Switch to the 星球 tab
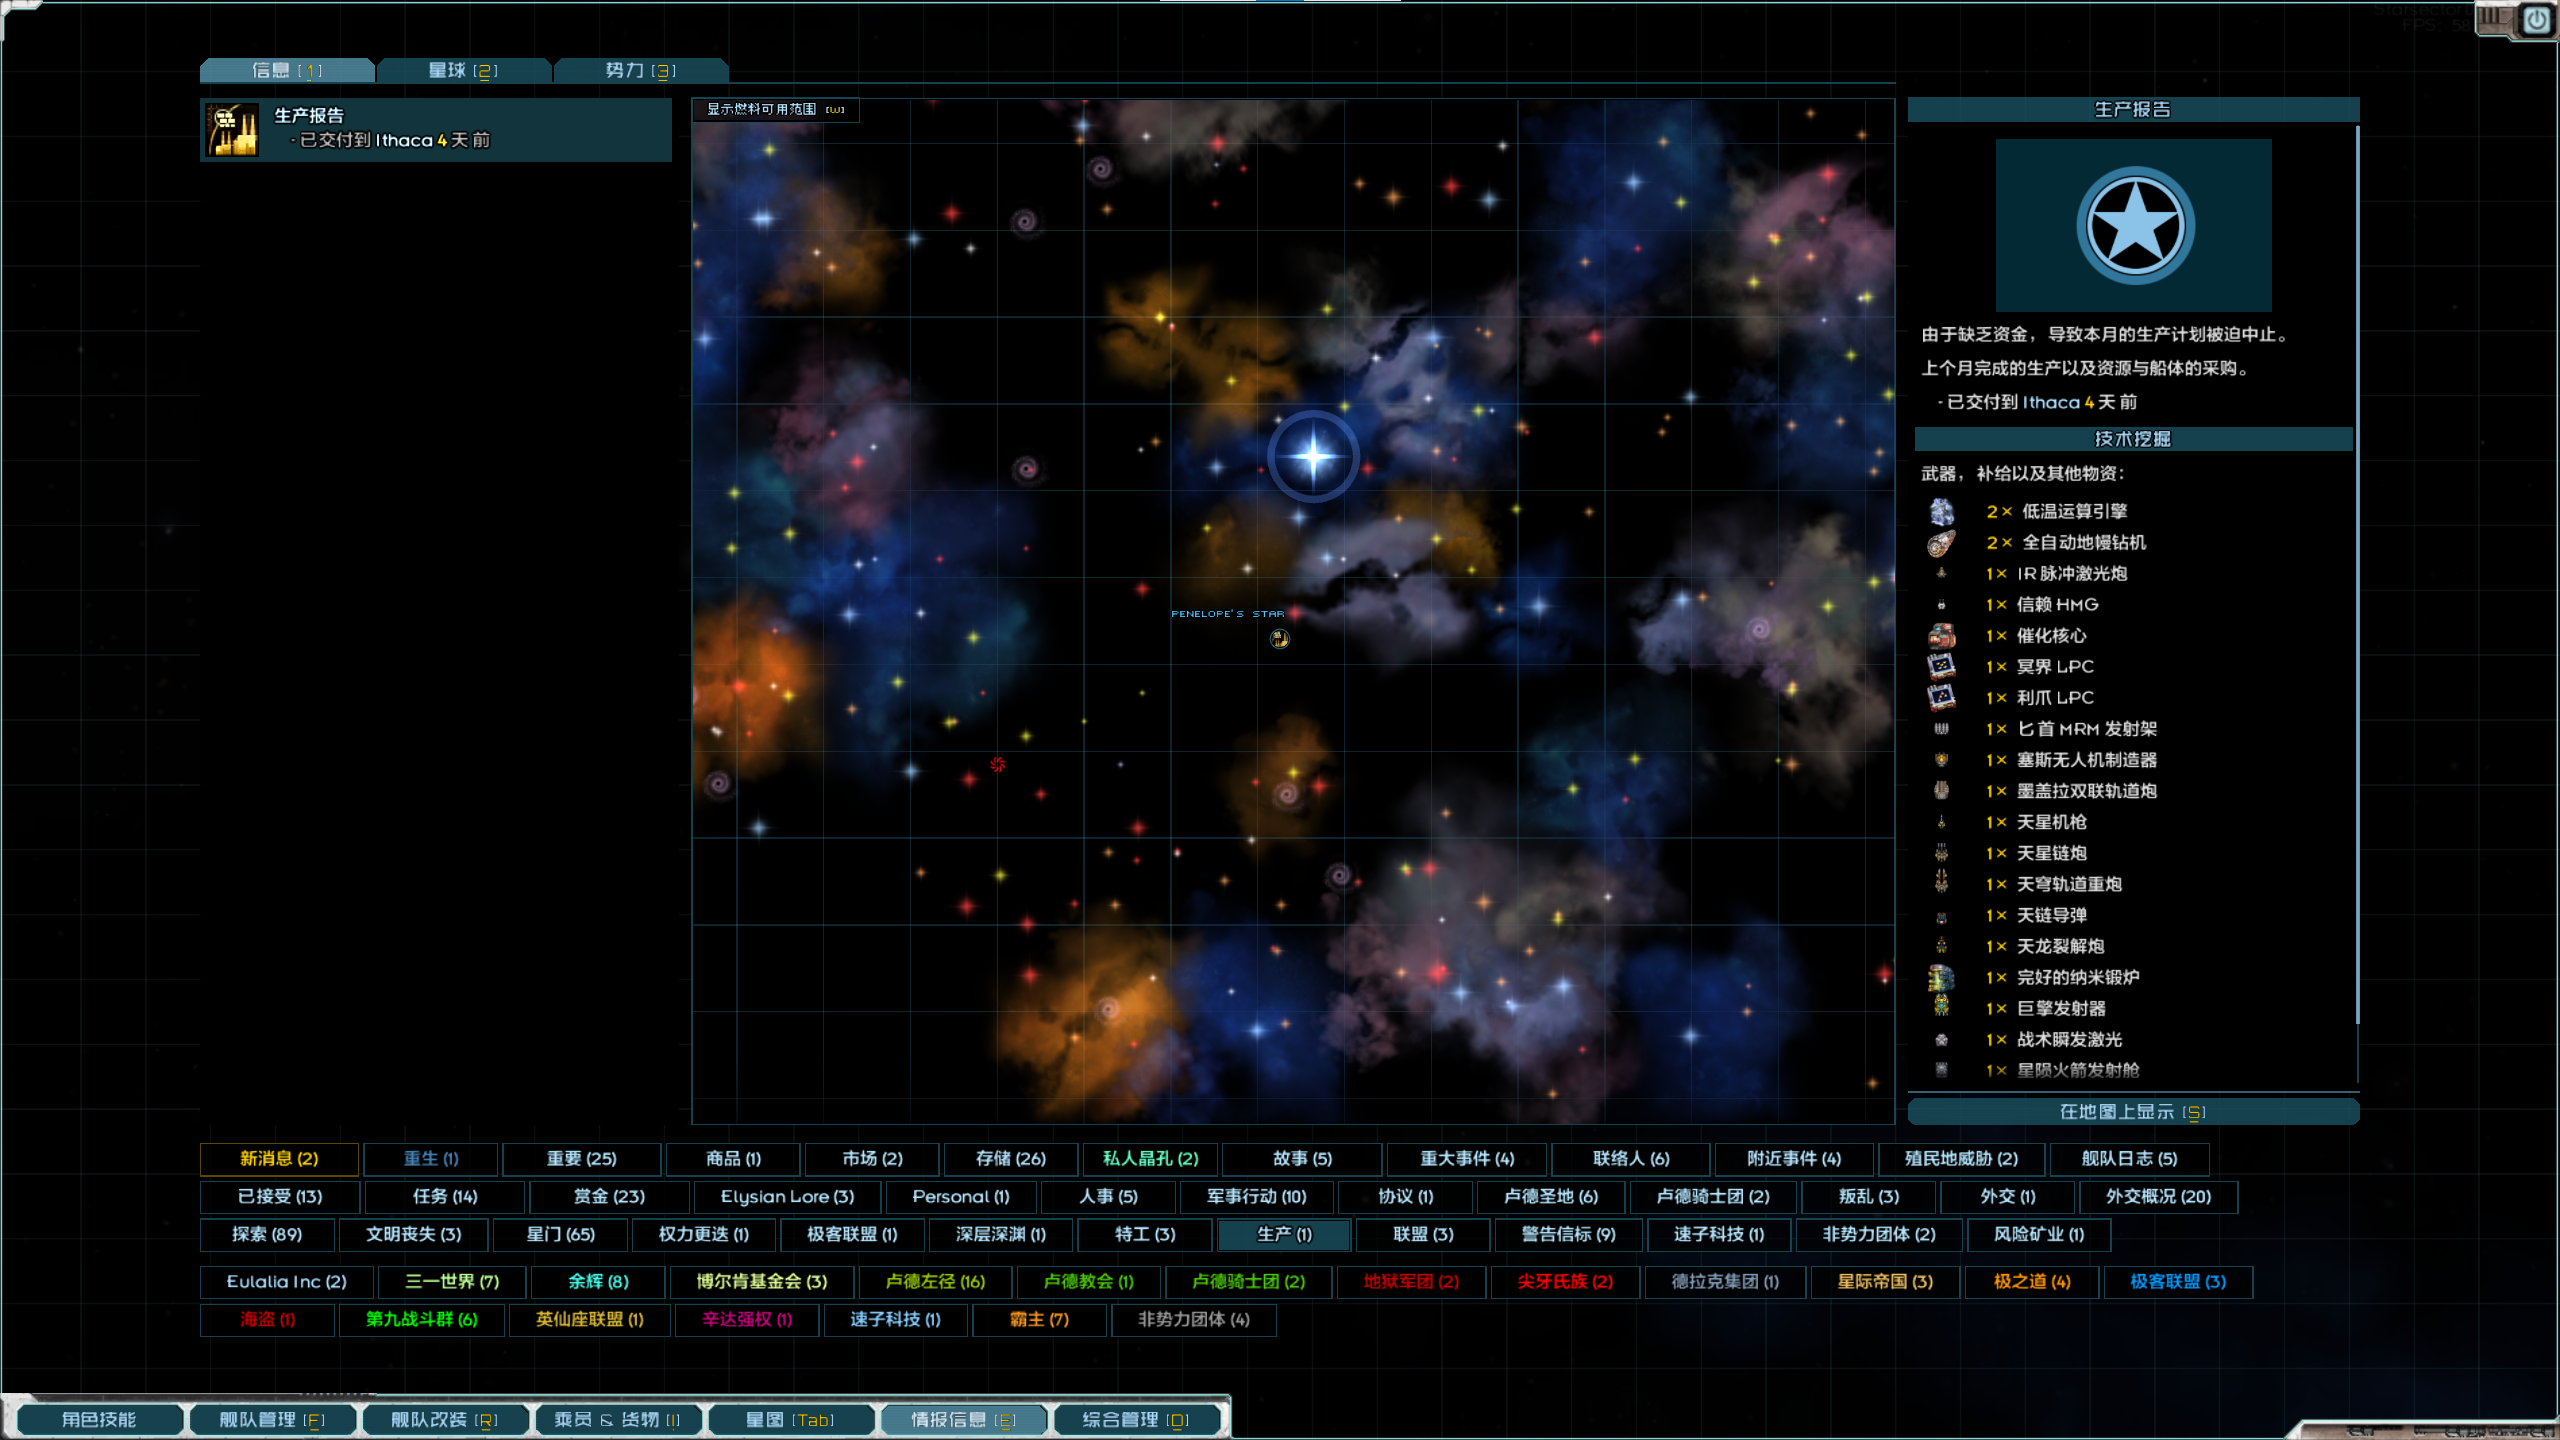The image size is (2560, 1440). coord(463,71)
